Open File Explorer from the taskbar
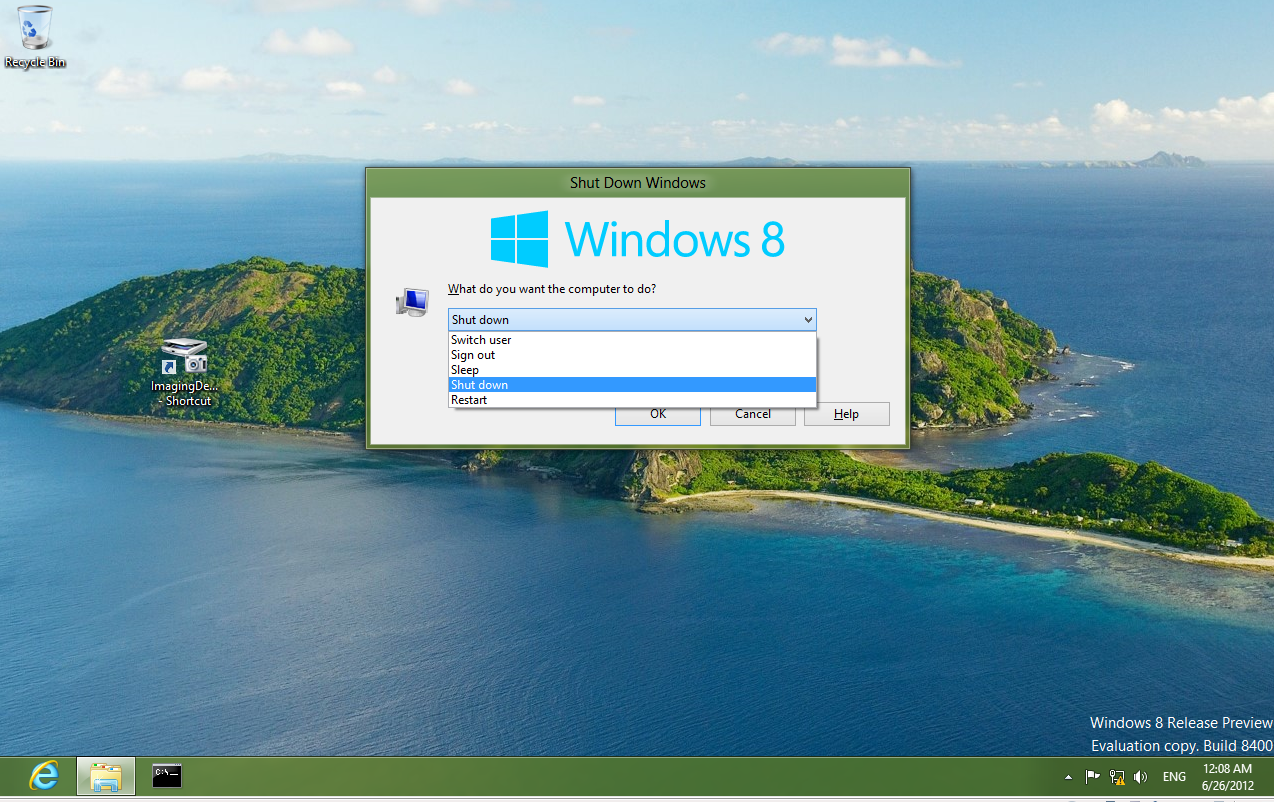Image resolution: width=1274 pixels, height=802 pixels. [105, 776]
